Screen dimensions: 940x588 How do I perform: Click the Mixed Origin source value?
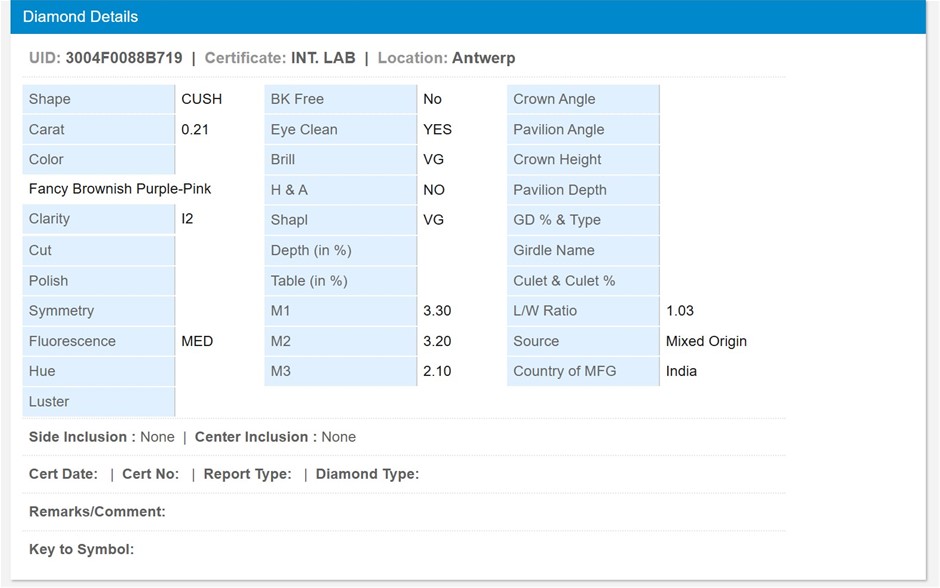[x=706, y=341]
